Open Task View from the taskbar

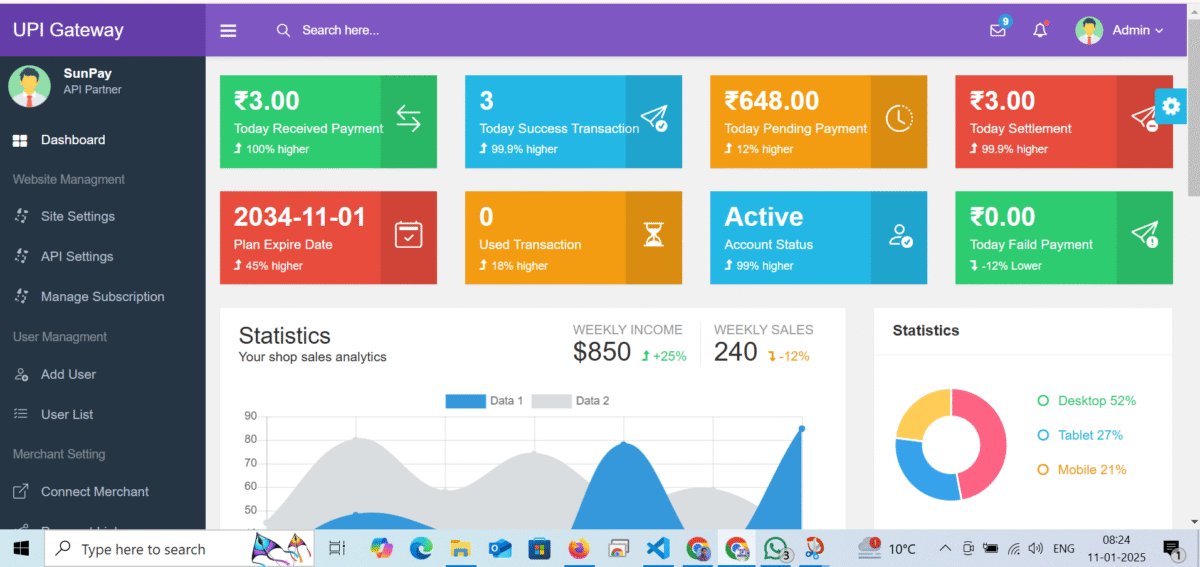(x=337, y=548)
